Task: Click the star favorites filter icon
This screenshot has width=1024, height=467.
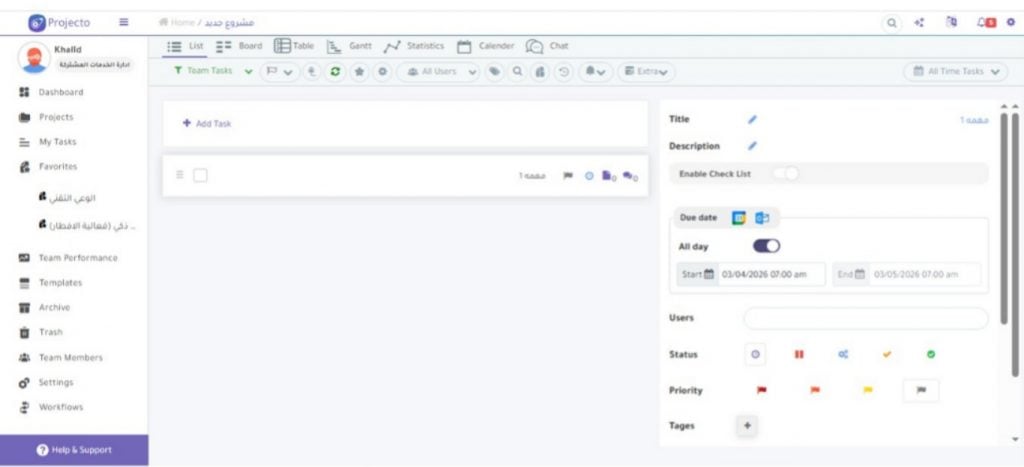Action: [x=359, y=72]
